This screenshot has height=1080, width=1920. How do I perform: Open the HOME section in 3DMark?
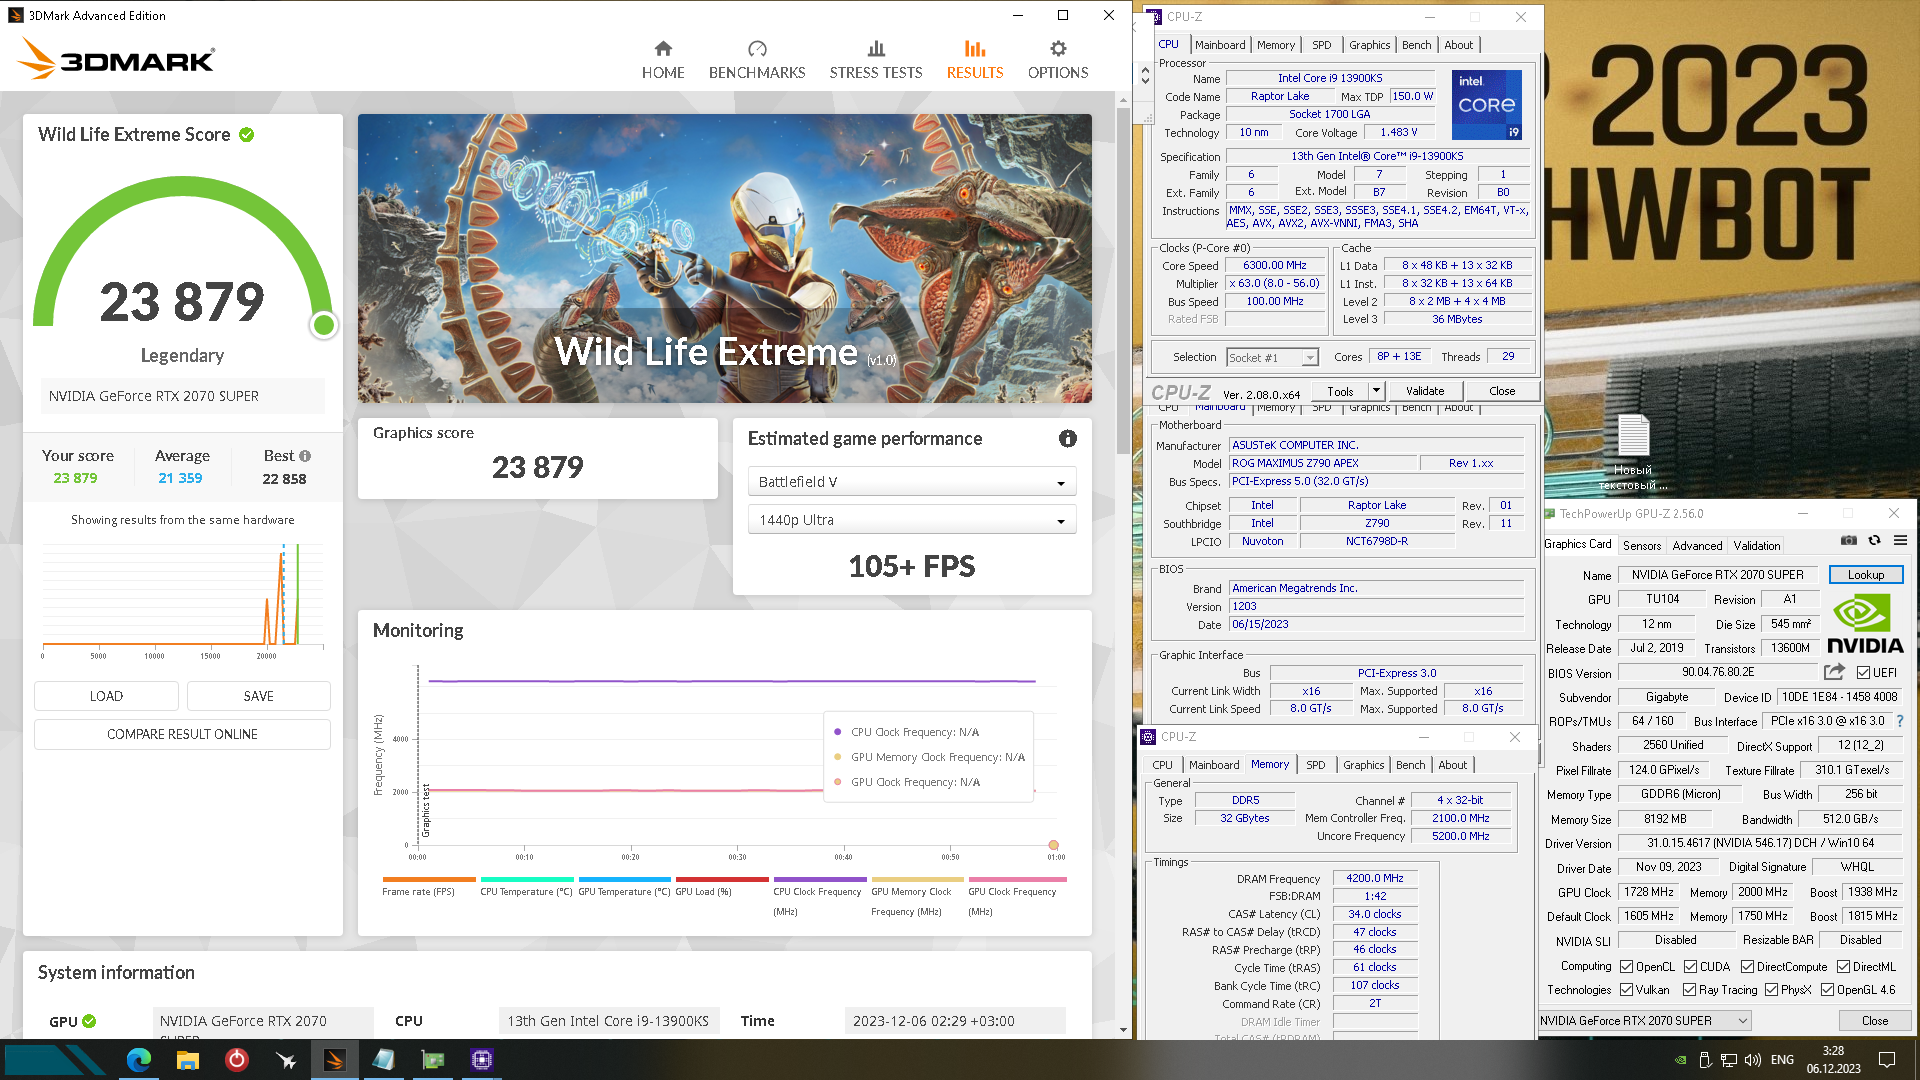point(663,60)
